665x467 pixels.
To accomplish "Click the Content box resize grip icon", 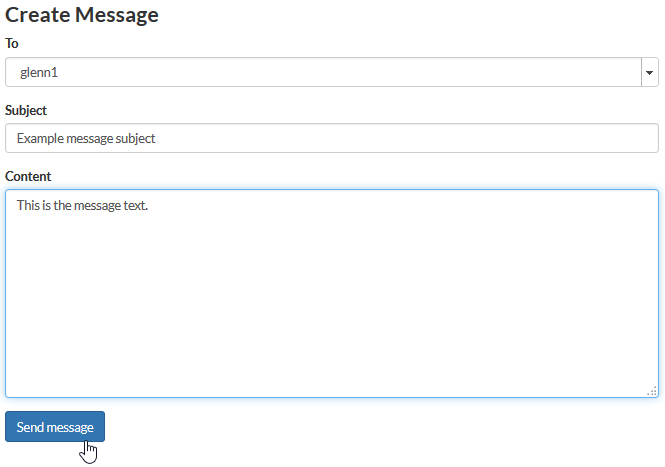I will [x=652, y=391].
